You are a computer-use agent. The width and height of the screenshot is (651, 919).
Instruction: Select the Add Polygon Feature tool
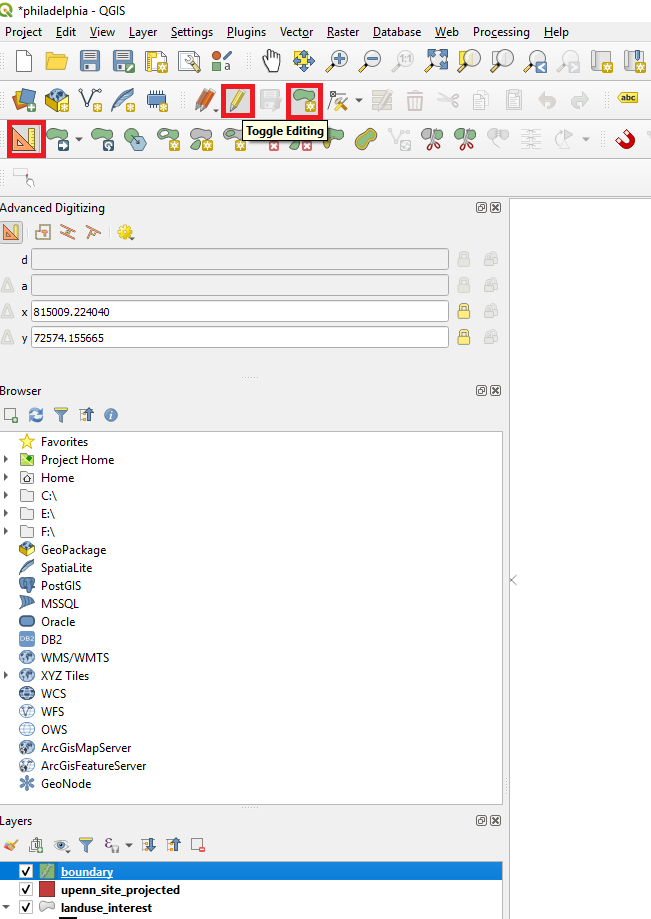pos(304,100)
